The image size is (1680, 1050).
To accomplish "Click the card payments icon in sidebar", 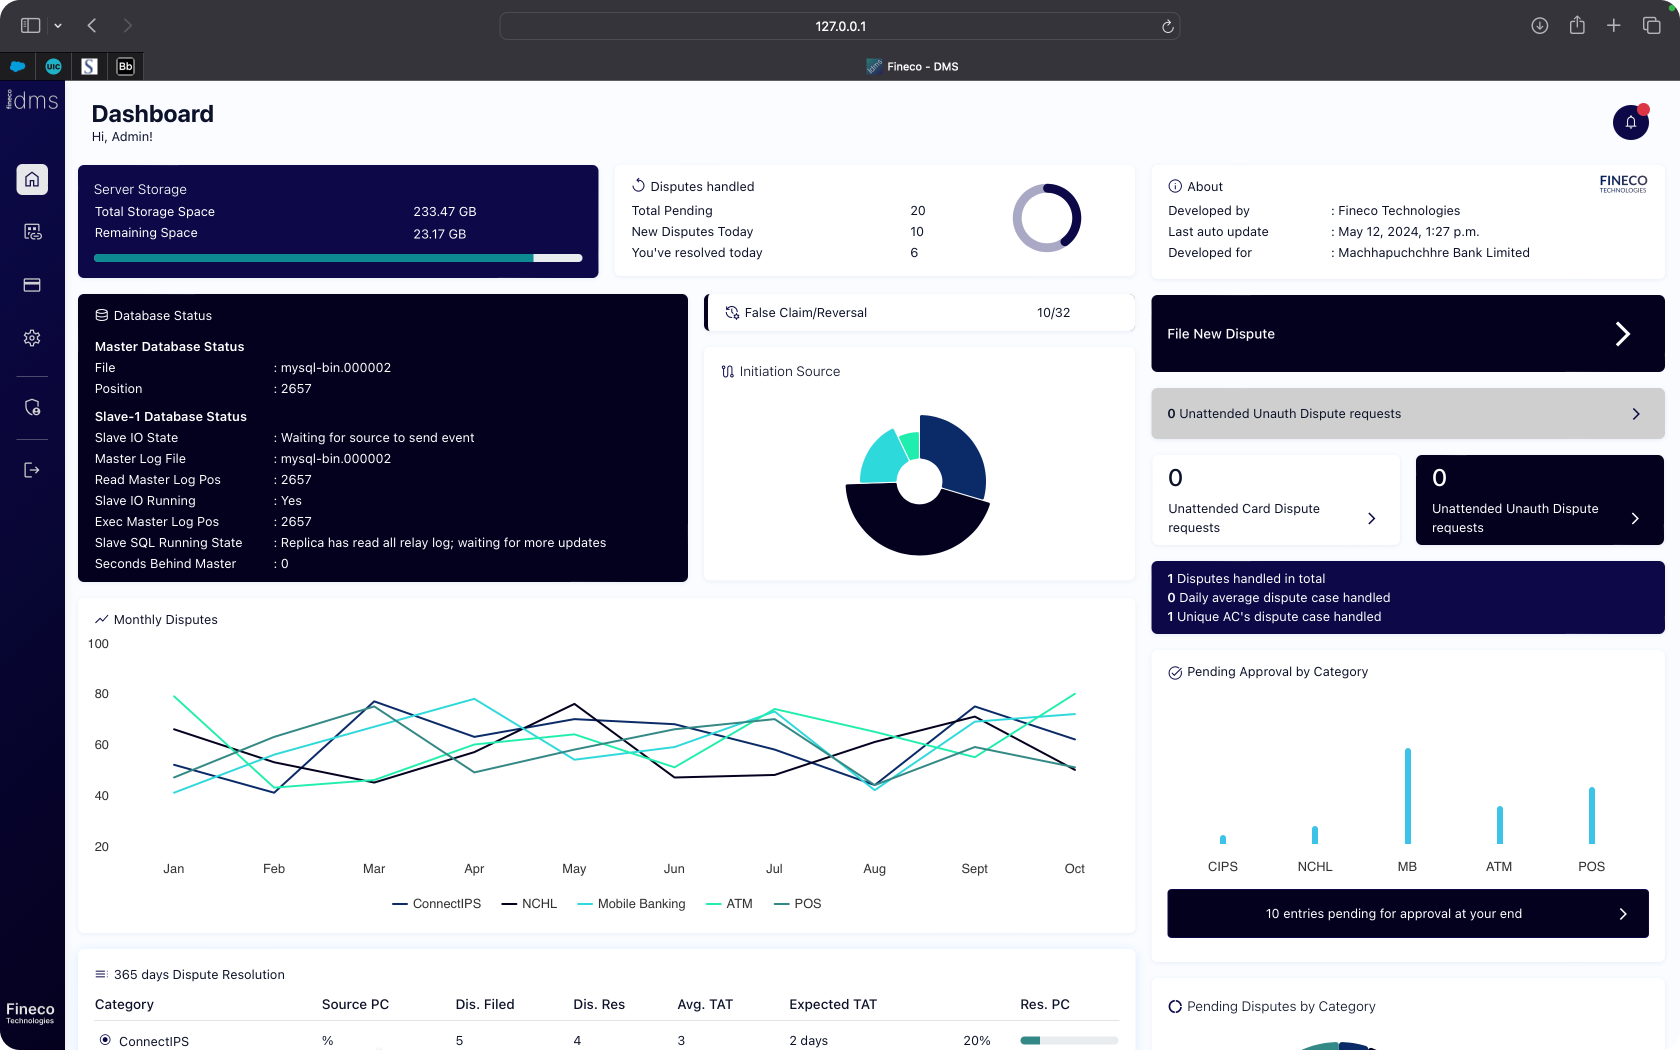I will point(32,285).
